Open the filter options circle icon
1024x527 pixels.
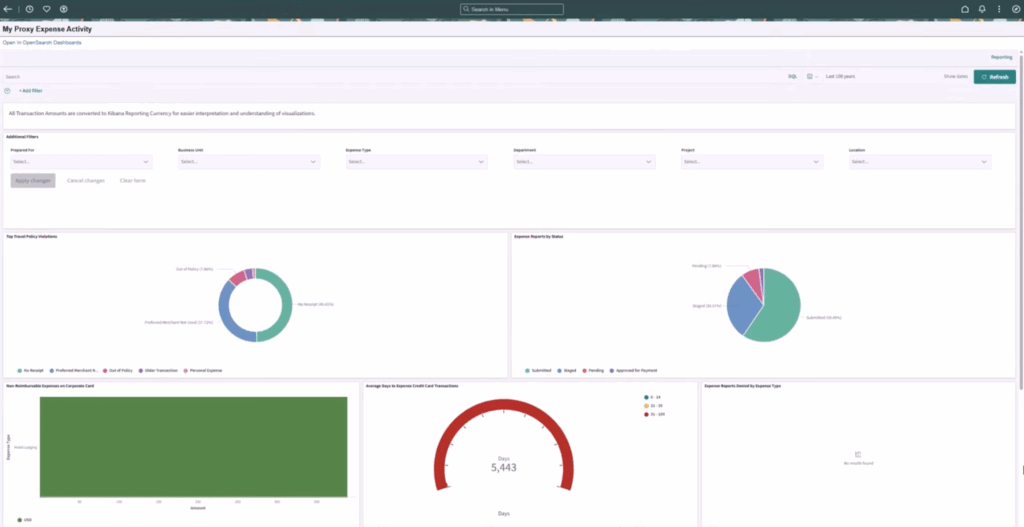coord(7,91)
